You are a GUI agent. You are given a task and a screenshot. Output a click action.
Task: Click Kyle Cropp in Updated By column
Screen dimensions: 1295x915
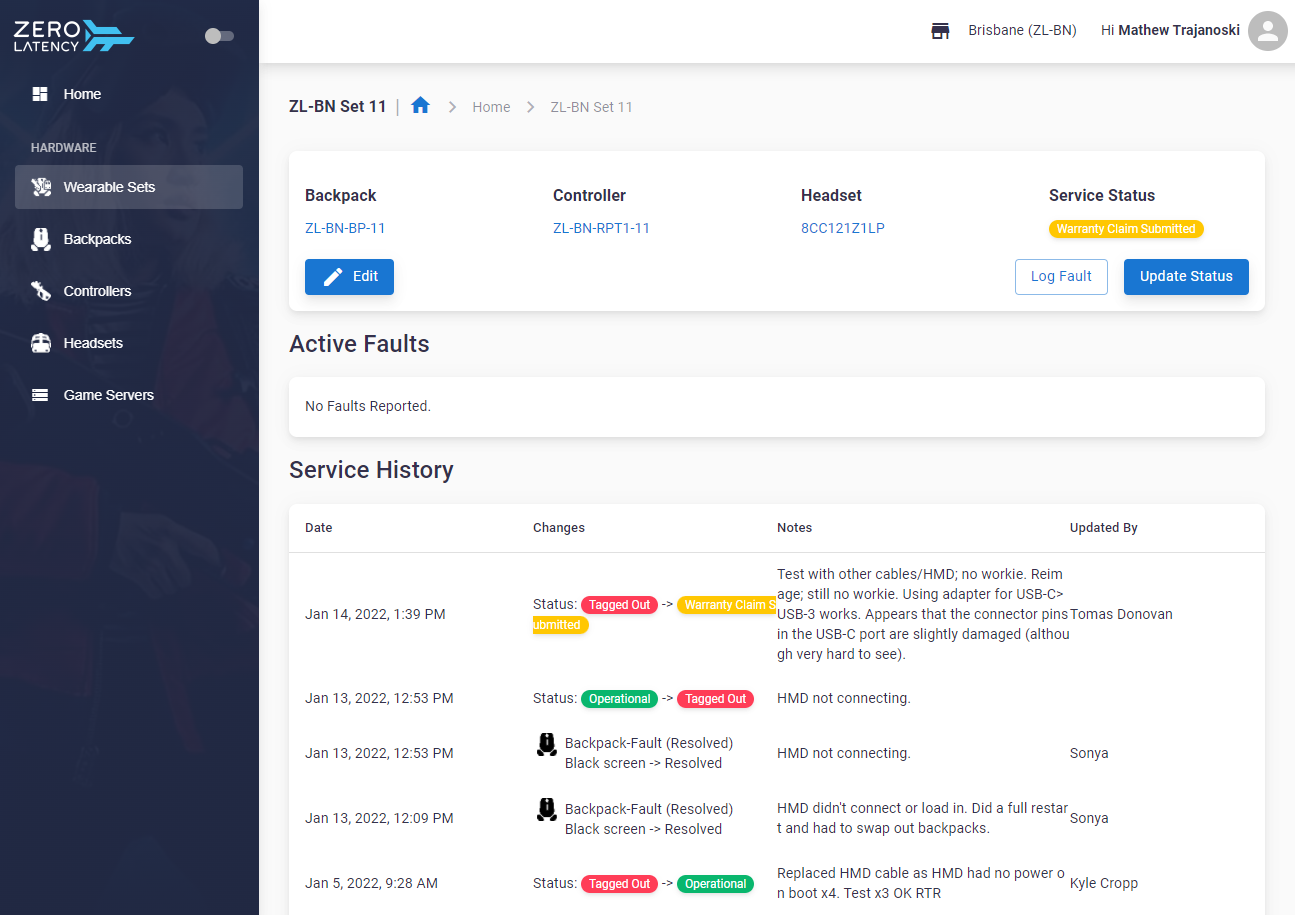coord(1104,883)
